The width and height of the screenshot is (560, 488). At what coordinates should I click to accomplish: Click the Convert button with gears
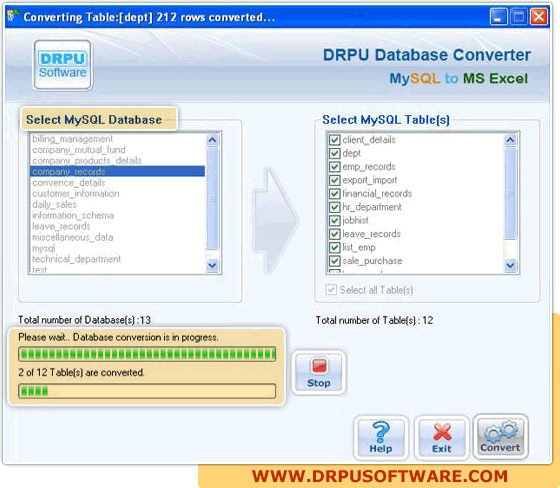tap(500, 437)
